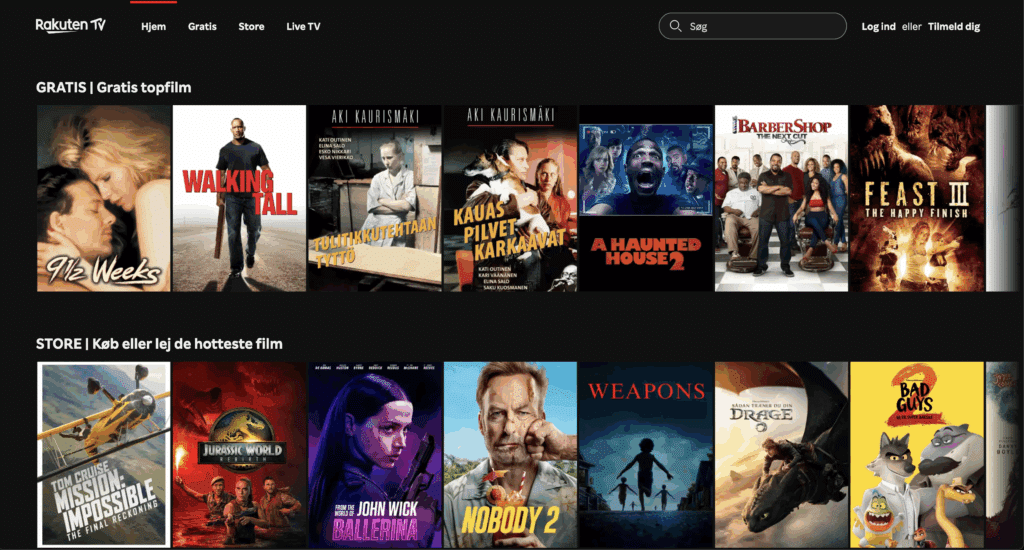Choose the Ballerina movie poster

point(374,455)
